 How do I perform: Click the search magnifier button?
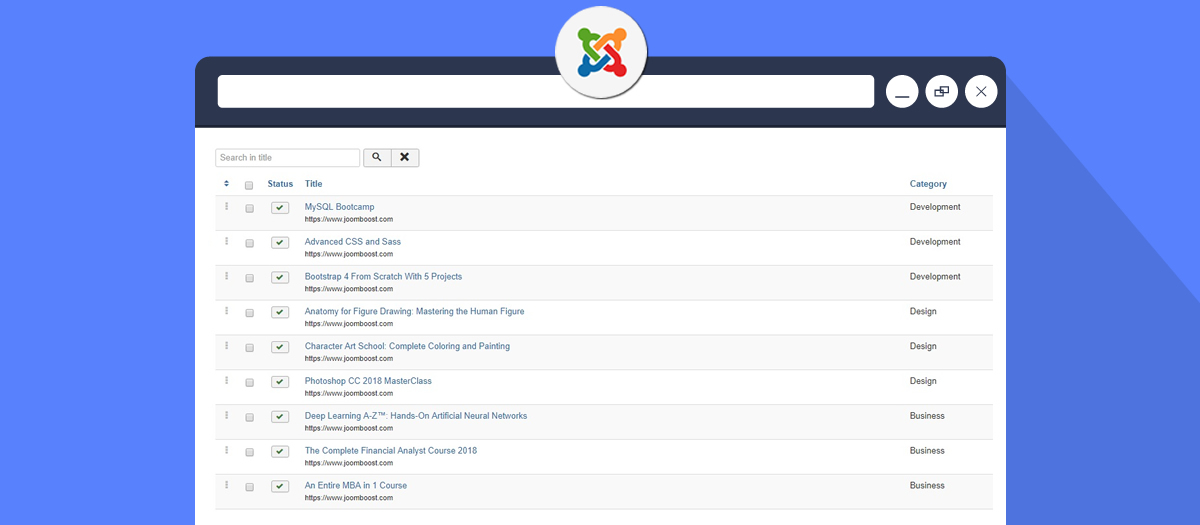click(x=377, y=158)
